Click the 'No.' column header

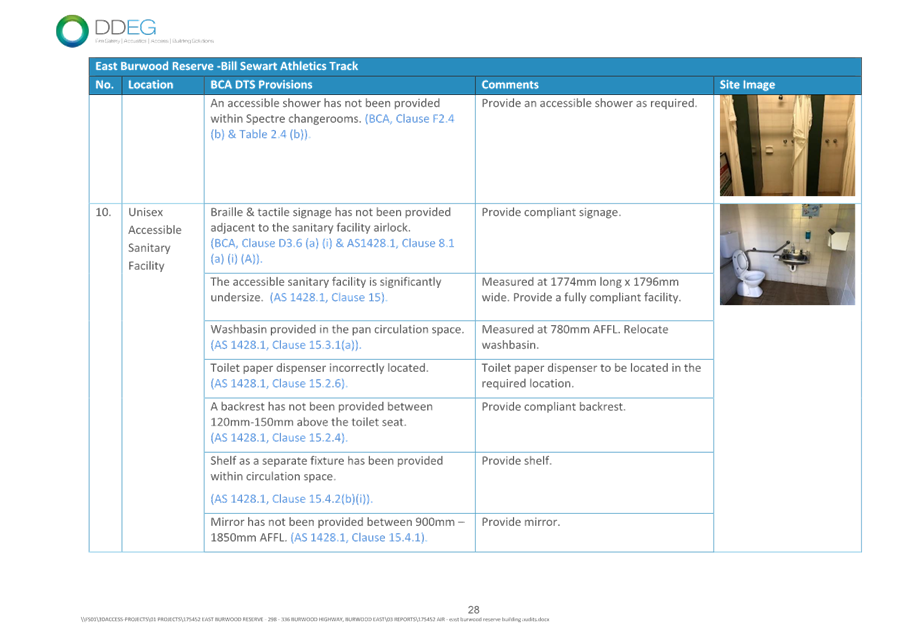pyautogui.click(x=103, y=85)
